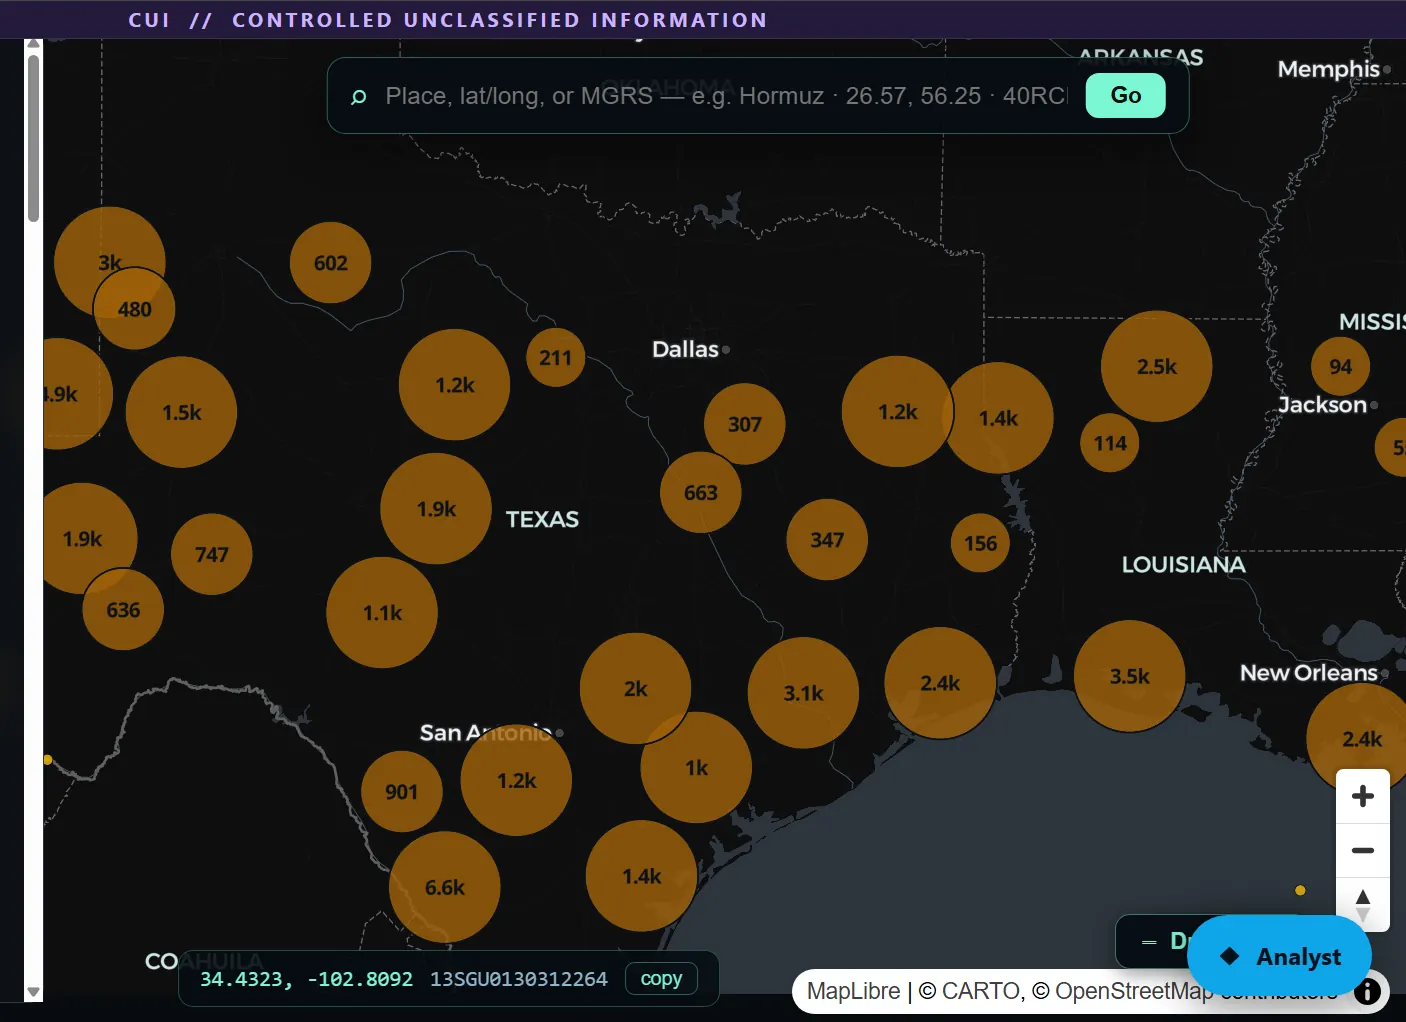Select the 1.4k cluster touching the Gulf coastline

tap(641, 876)
